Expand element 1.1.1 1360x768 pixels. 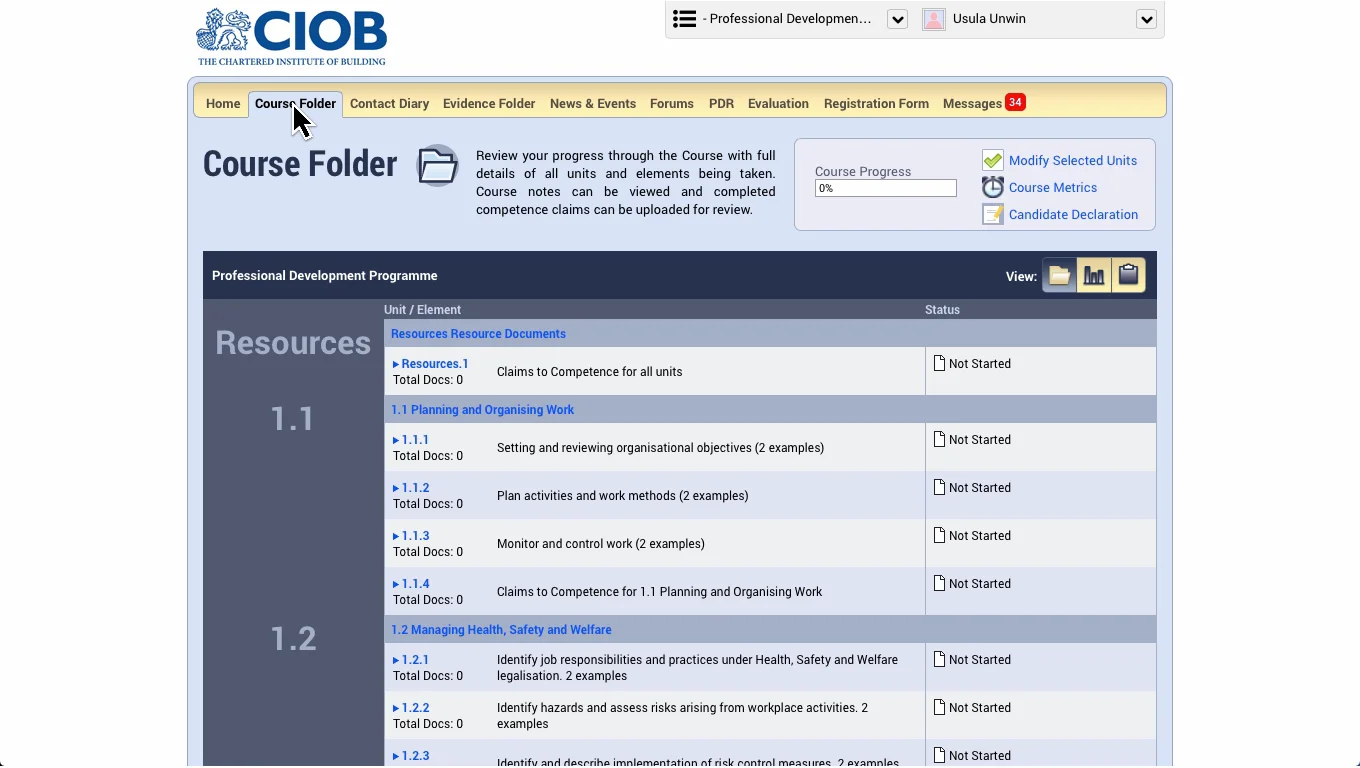coord(411,440)
